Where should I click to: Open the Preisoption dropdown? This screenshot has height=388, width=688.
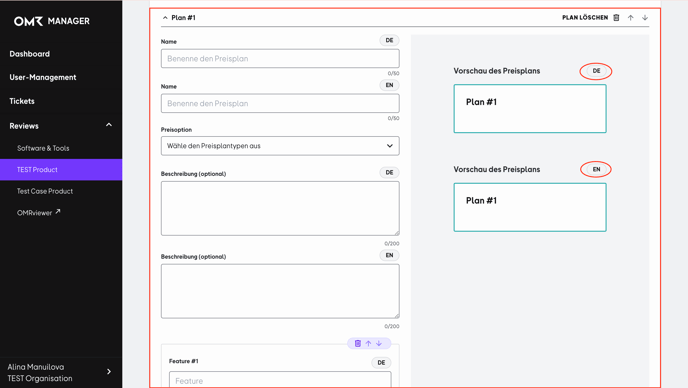pyautogui.click(x=280, y=146)
